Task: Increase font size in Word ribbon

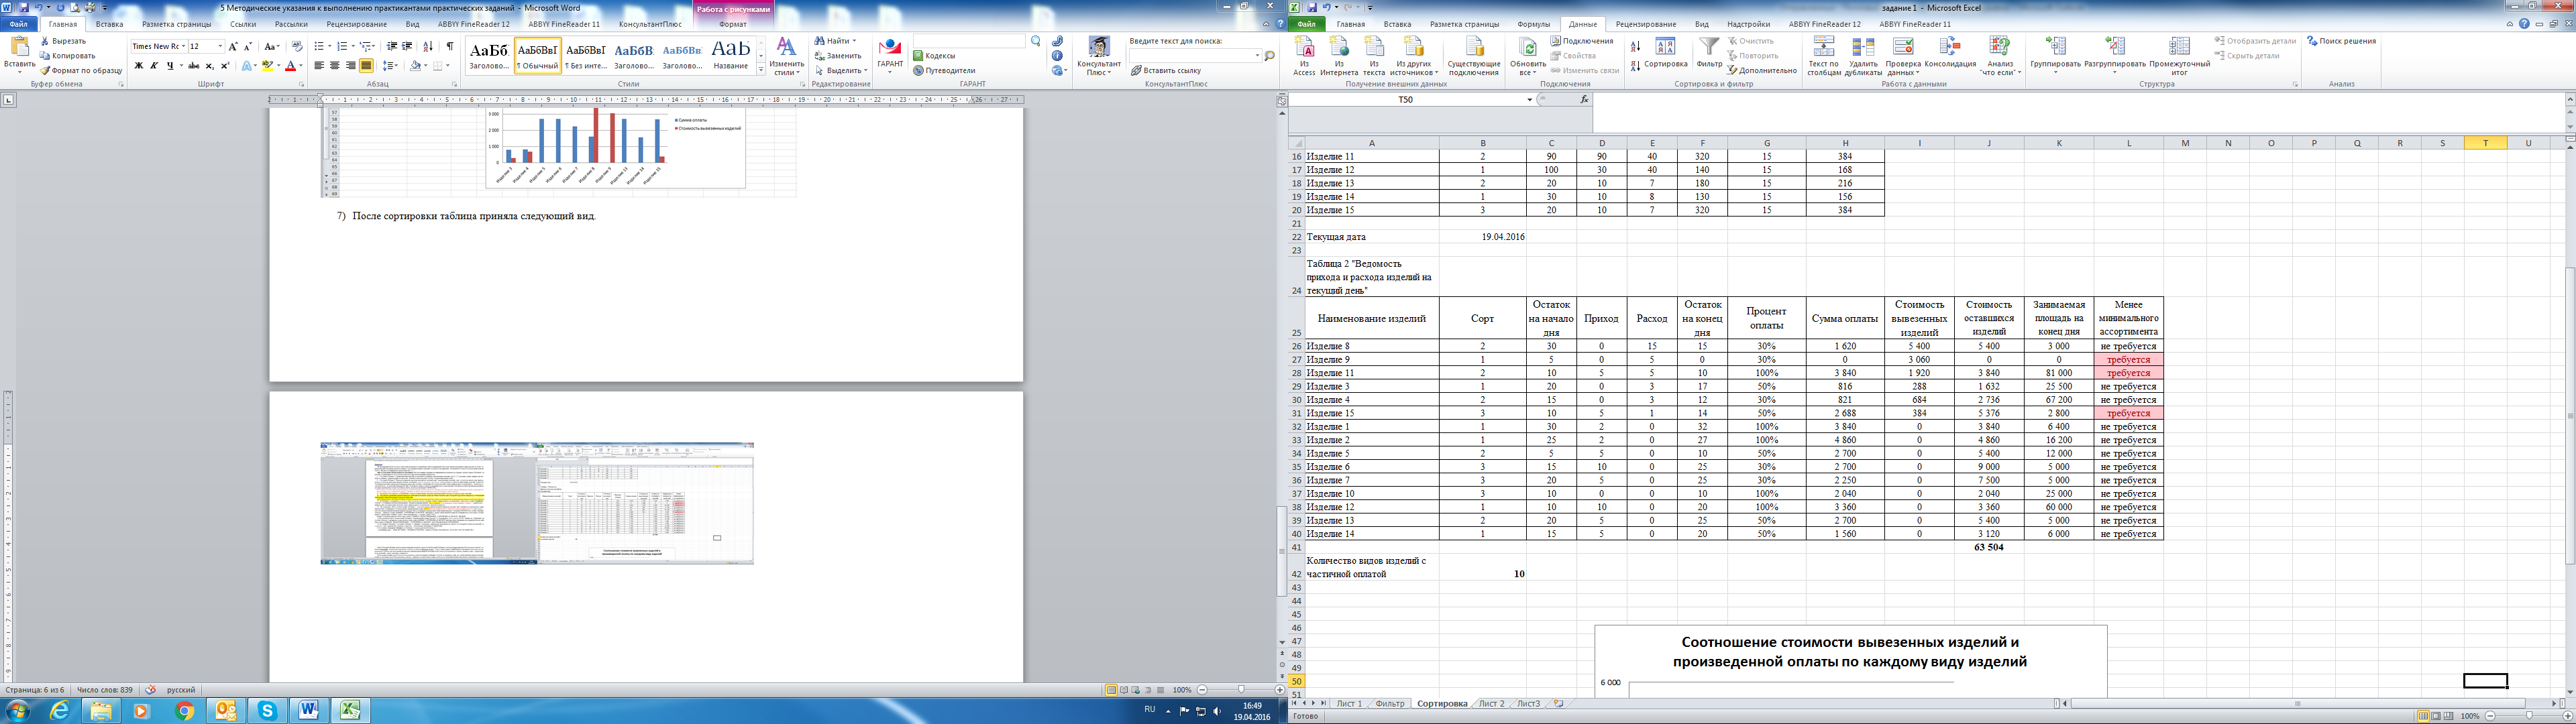Action: [x=233, y=47]
